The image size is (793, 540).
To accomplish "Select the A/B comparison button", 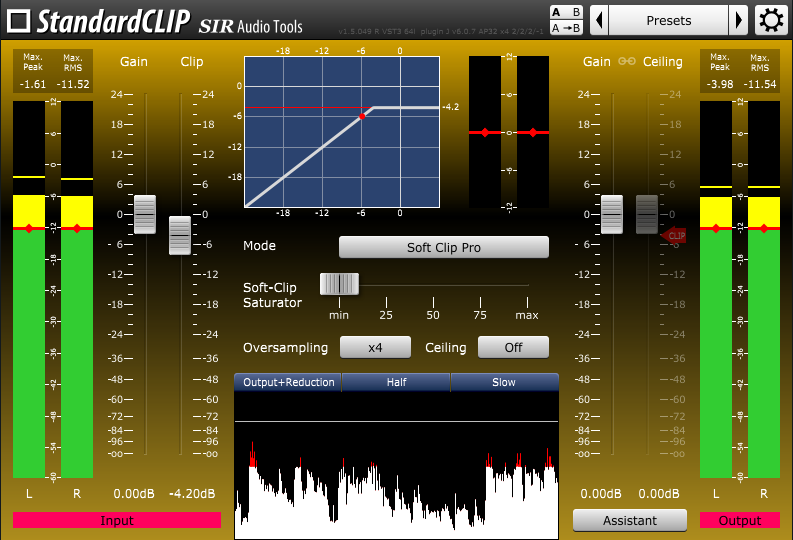I will click(566, 13).
